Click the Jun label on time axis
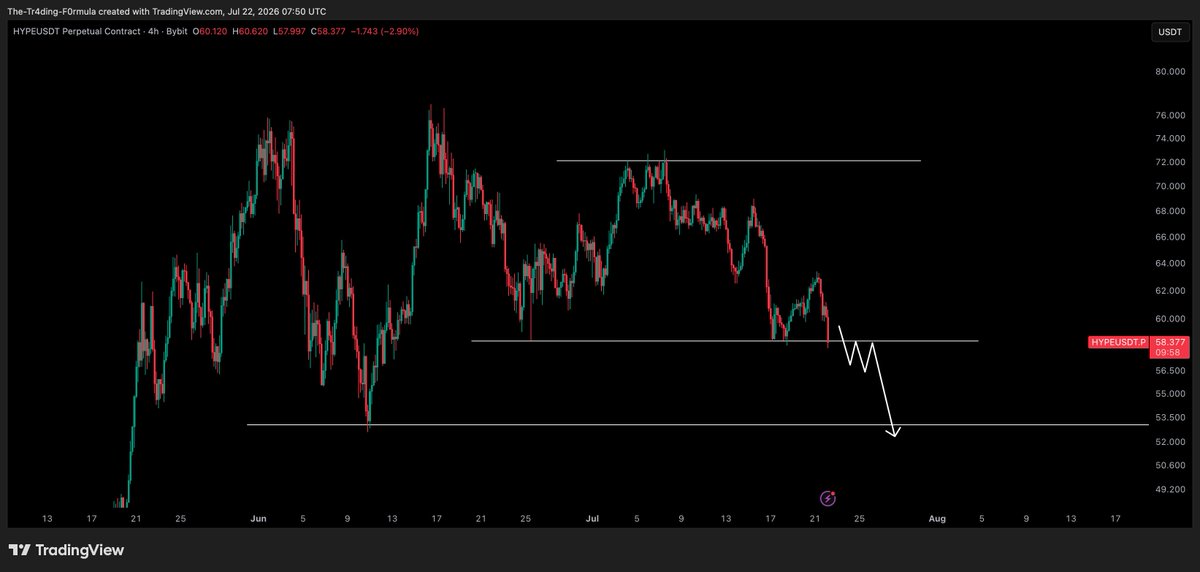1200x572 pixels. pos(259,519)
